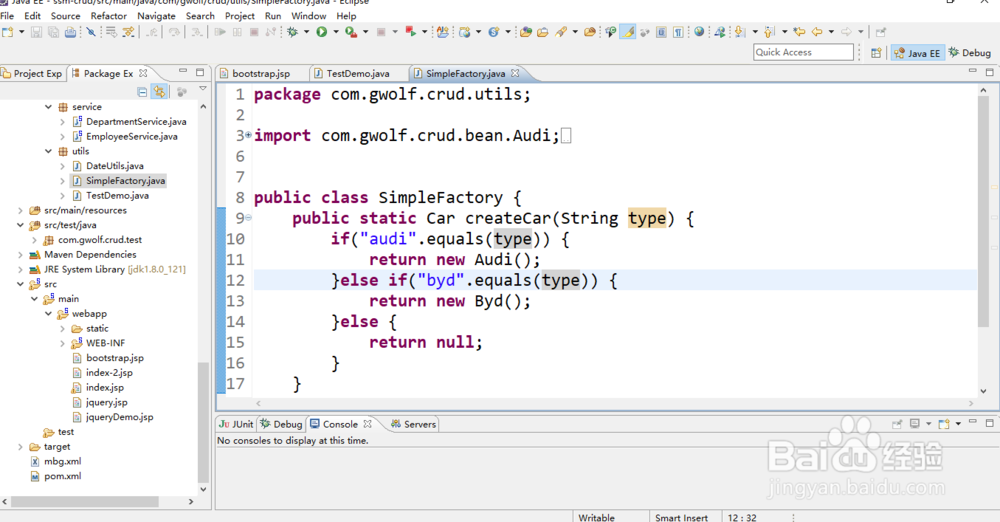This screenshot has height=522, width=1000.
Task: Minimize the Package Explorer panel
Action: coord(183,71)
